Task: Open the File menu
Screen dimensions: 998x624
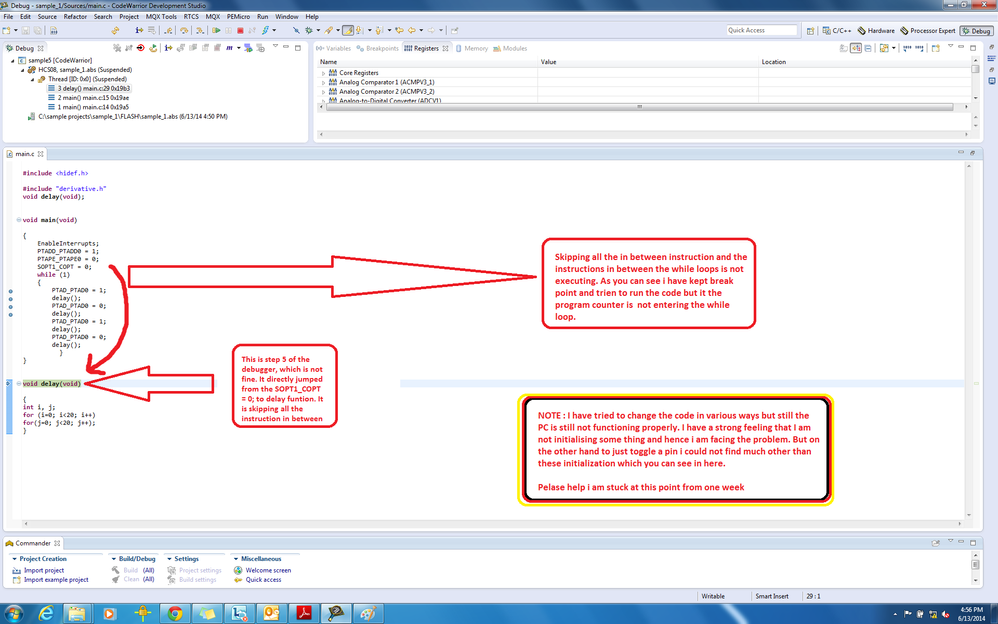Action: click(8, 17)
